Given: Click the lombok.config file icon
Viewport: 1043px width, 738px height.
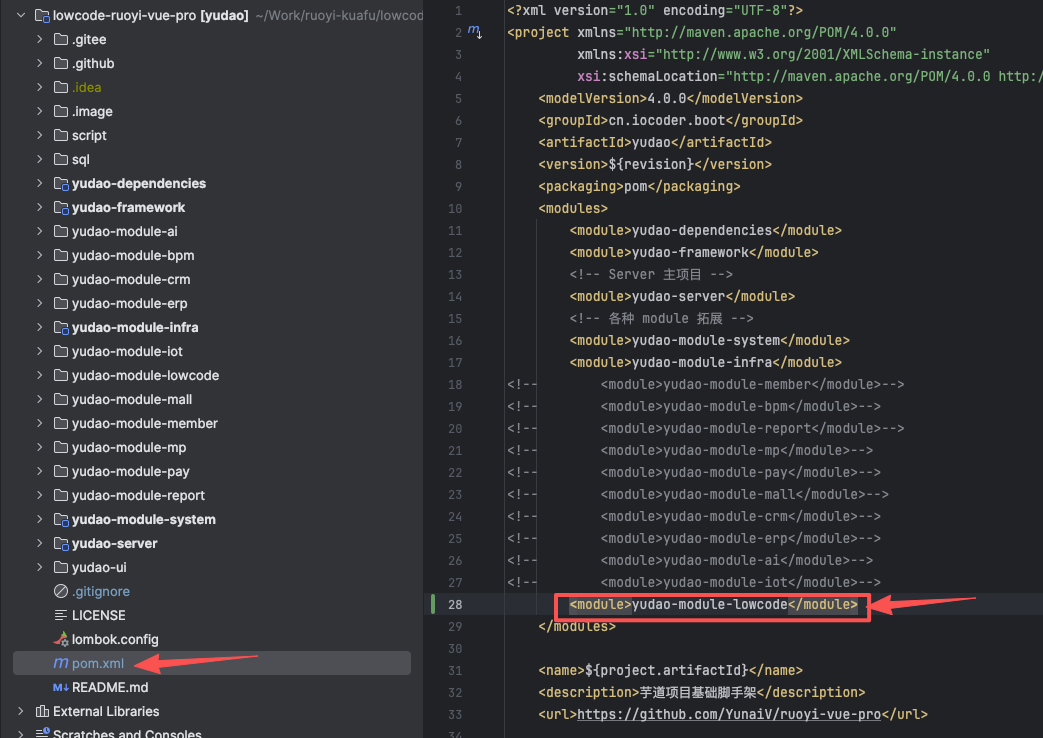Looking at the screenshot, I should point(61,639).
